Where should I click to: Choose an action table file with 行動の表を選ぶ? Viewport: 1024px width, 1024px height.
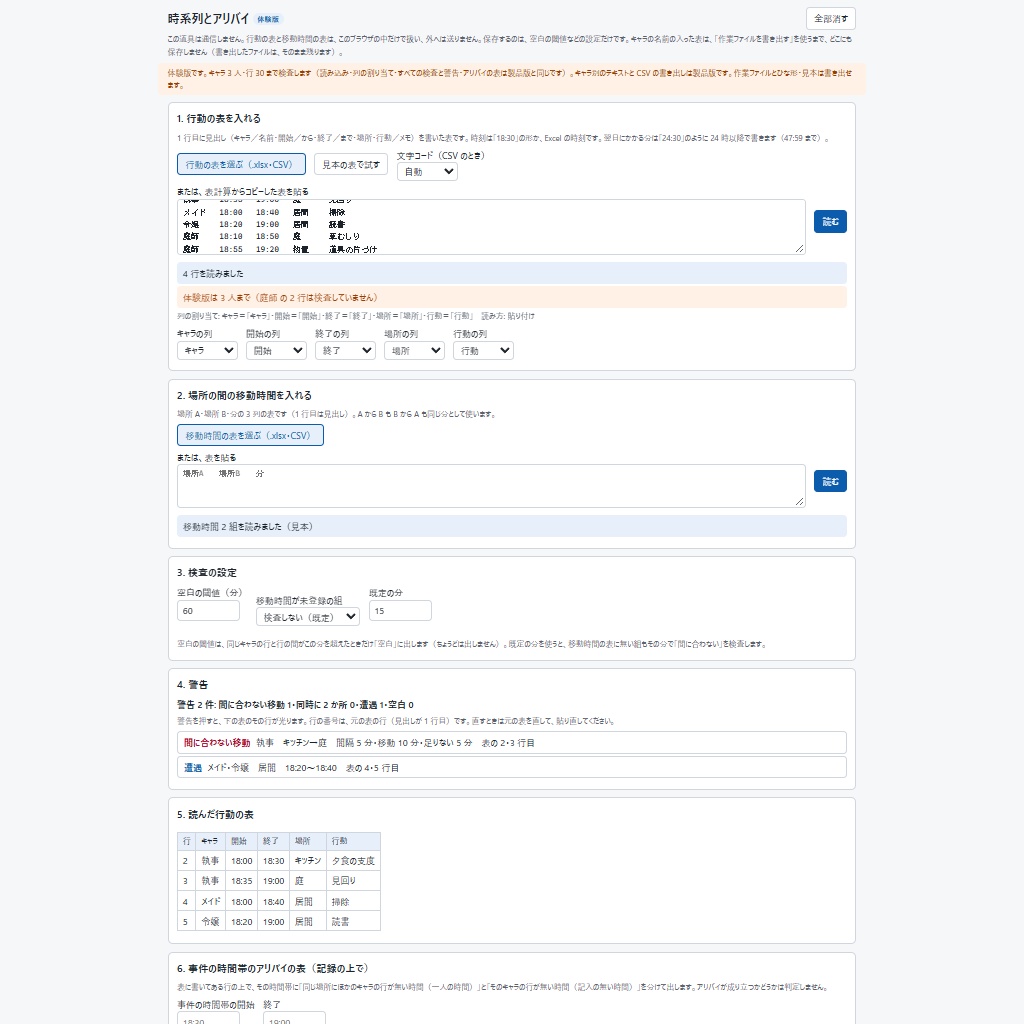click(x=241, y=165)
